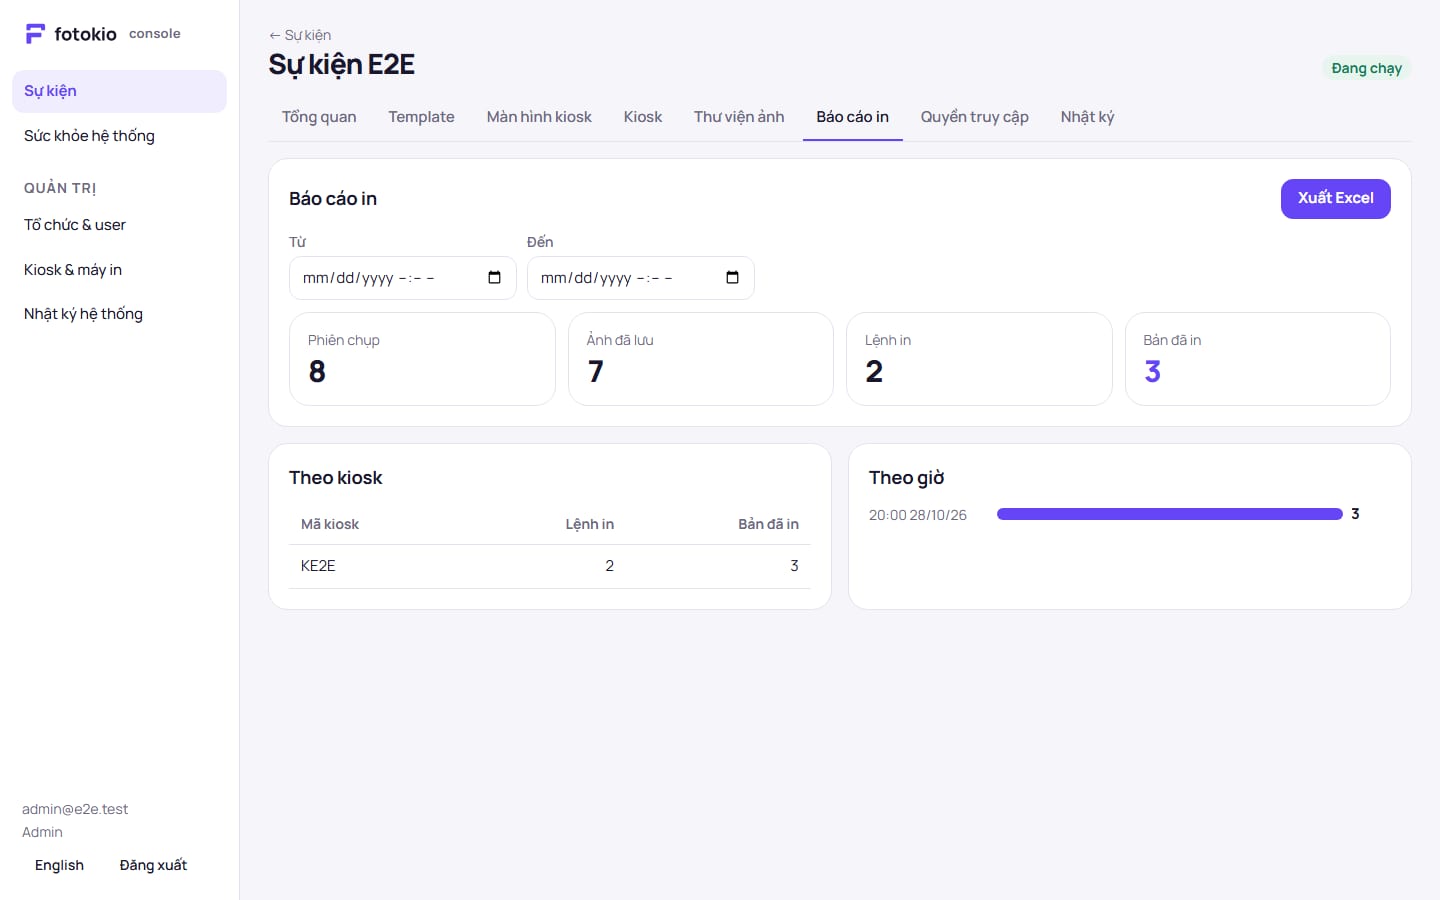
Task: Open calendar picker in the Đến field
Action: point(732,278)
